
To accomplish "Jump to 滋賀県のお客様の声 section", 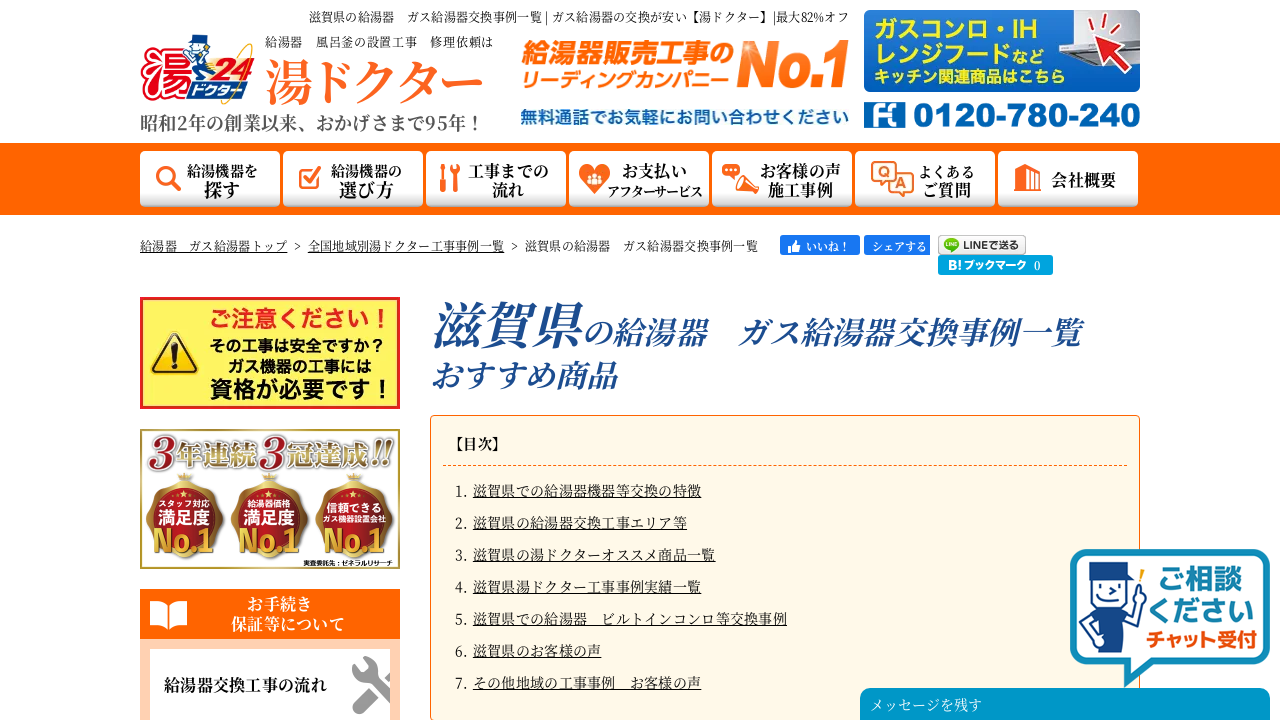I will tap(536, 651).
